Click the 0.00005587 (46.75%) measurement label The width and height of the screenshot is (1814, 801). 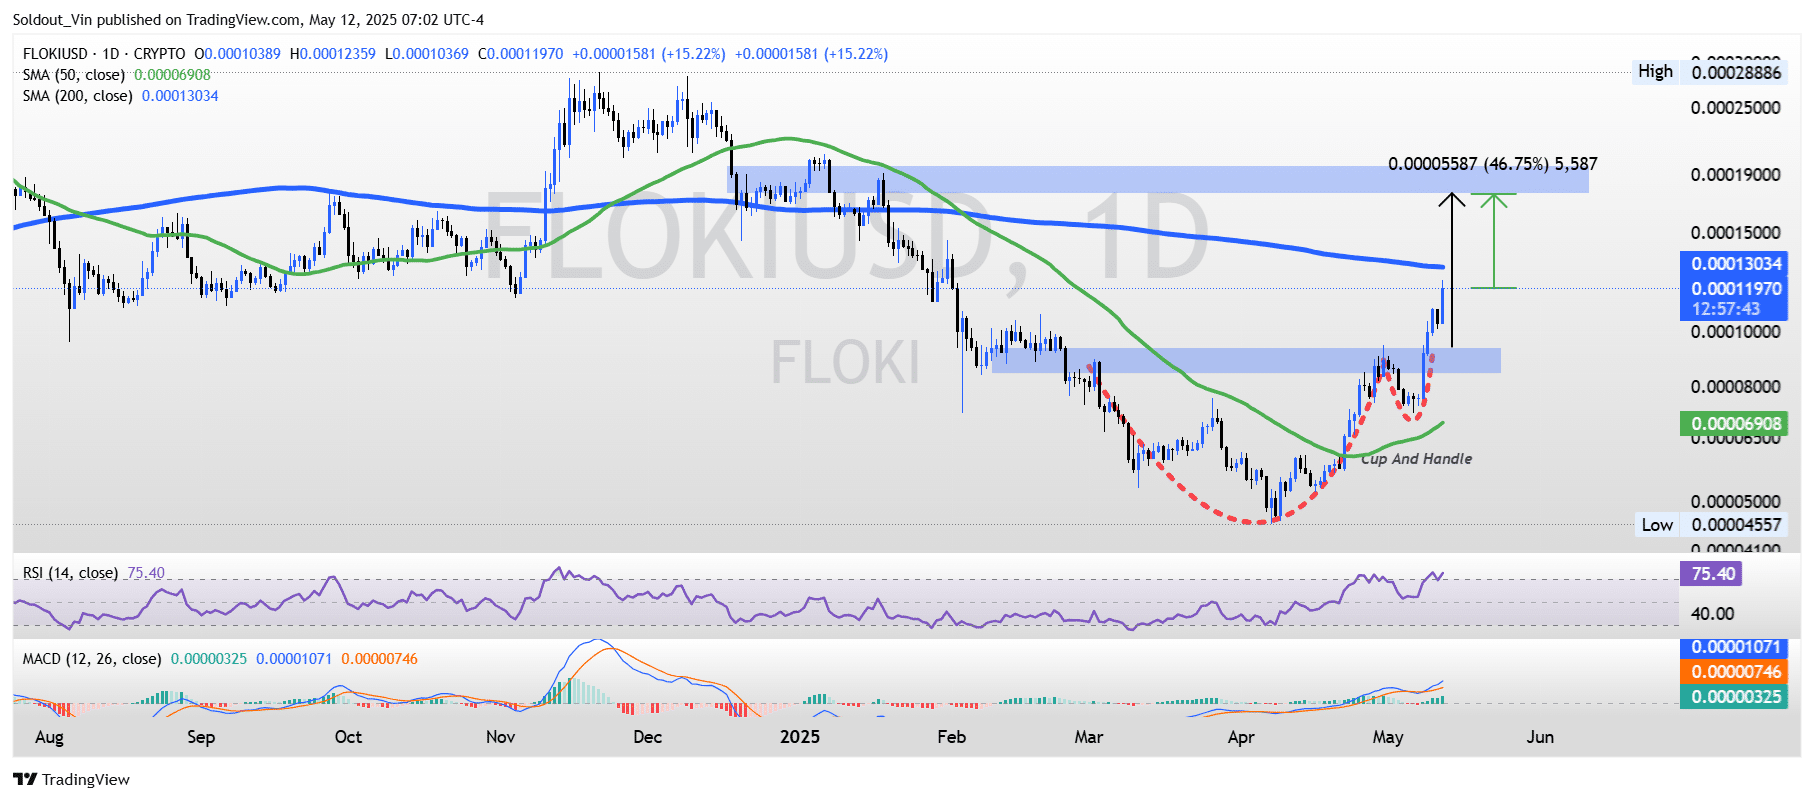click(1493, 164)
